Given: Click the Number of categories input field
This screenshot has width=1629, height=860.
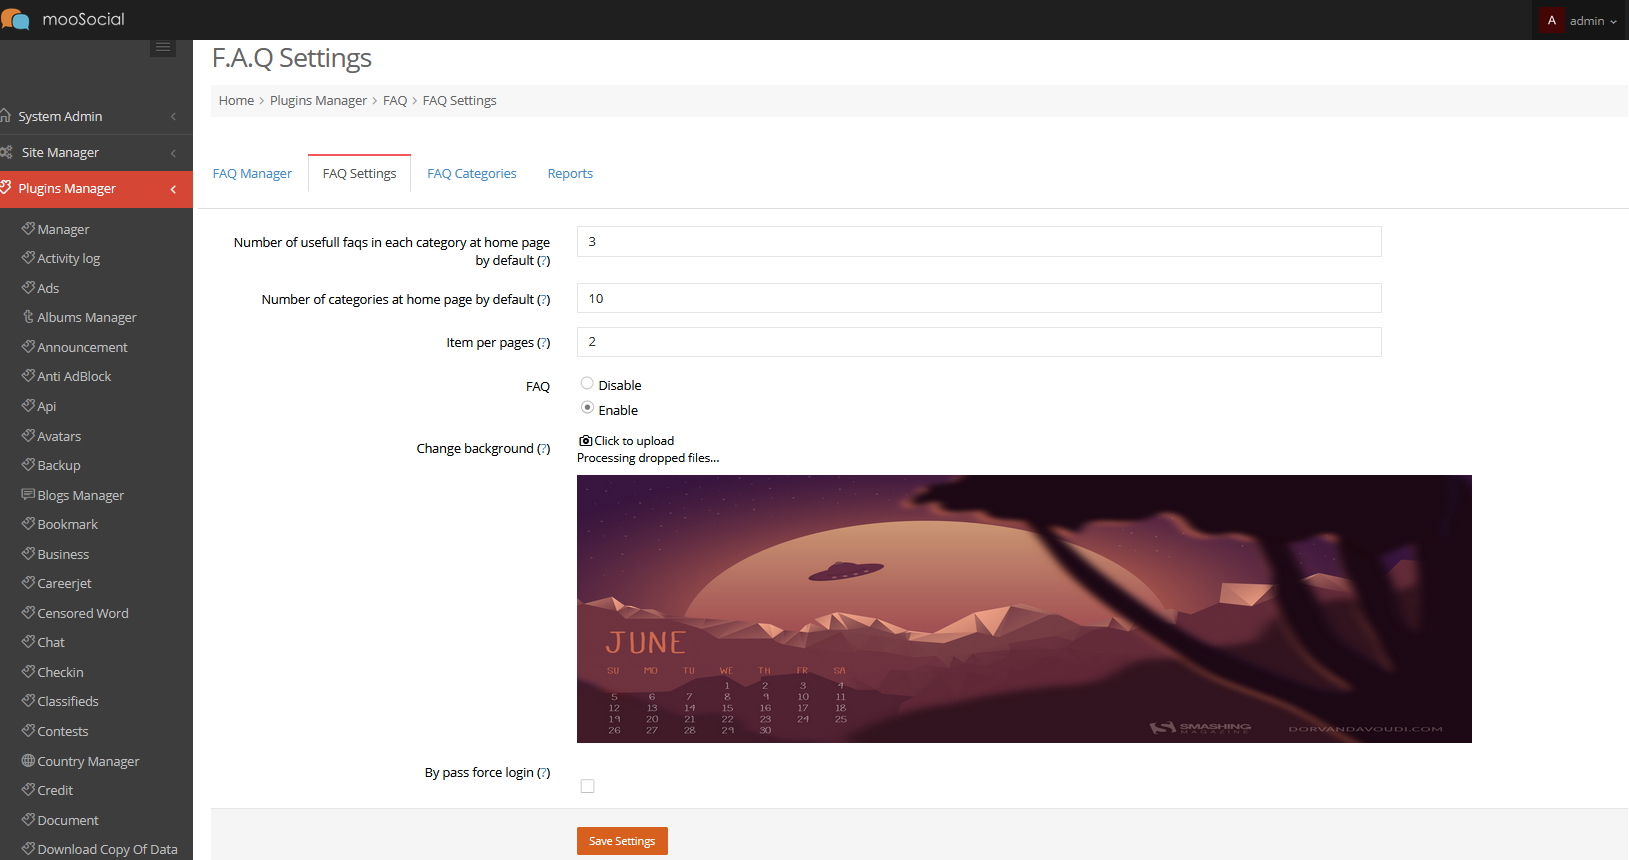Looking at the screenshot, I should coord(979,298).
